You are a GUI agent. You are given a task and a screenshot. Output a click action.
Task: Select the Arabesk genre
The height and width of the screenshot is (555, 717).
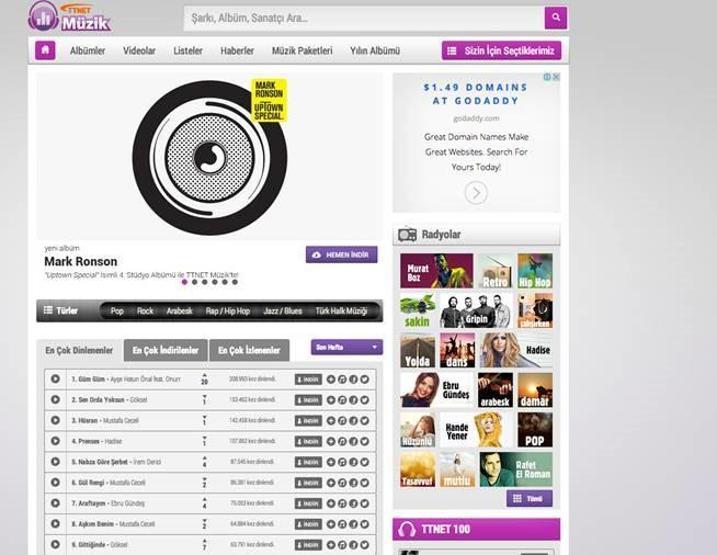pyautogui.click(x=179, y=311)
